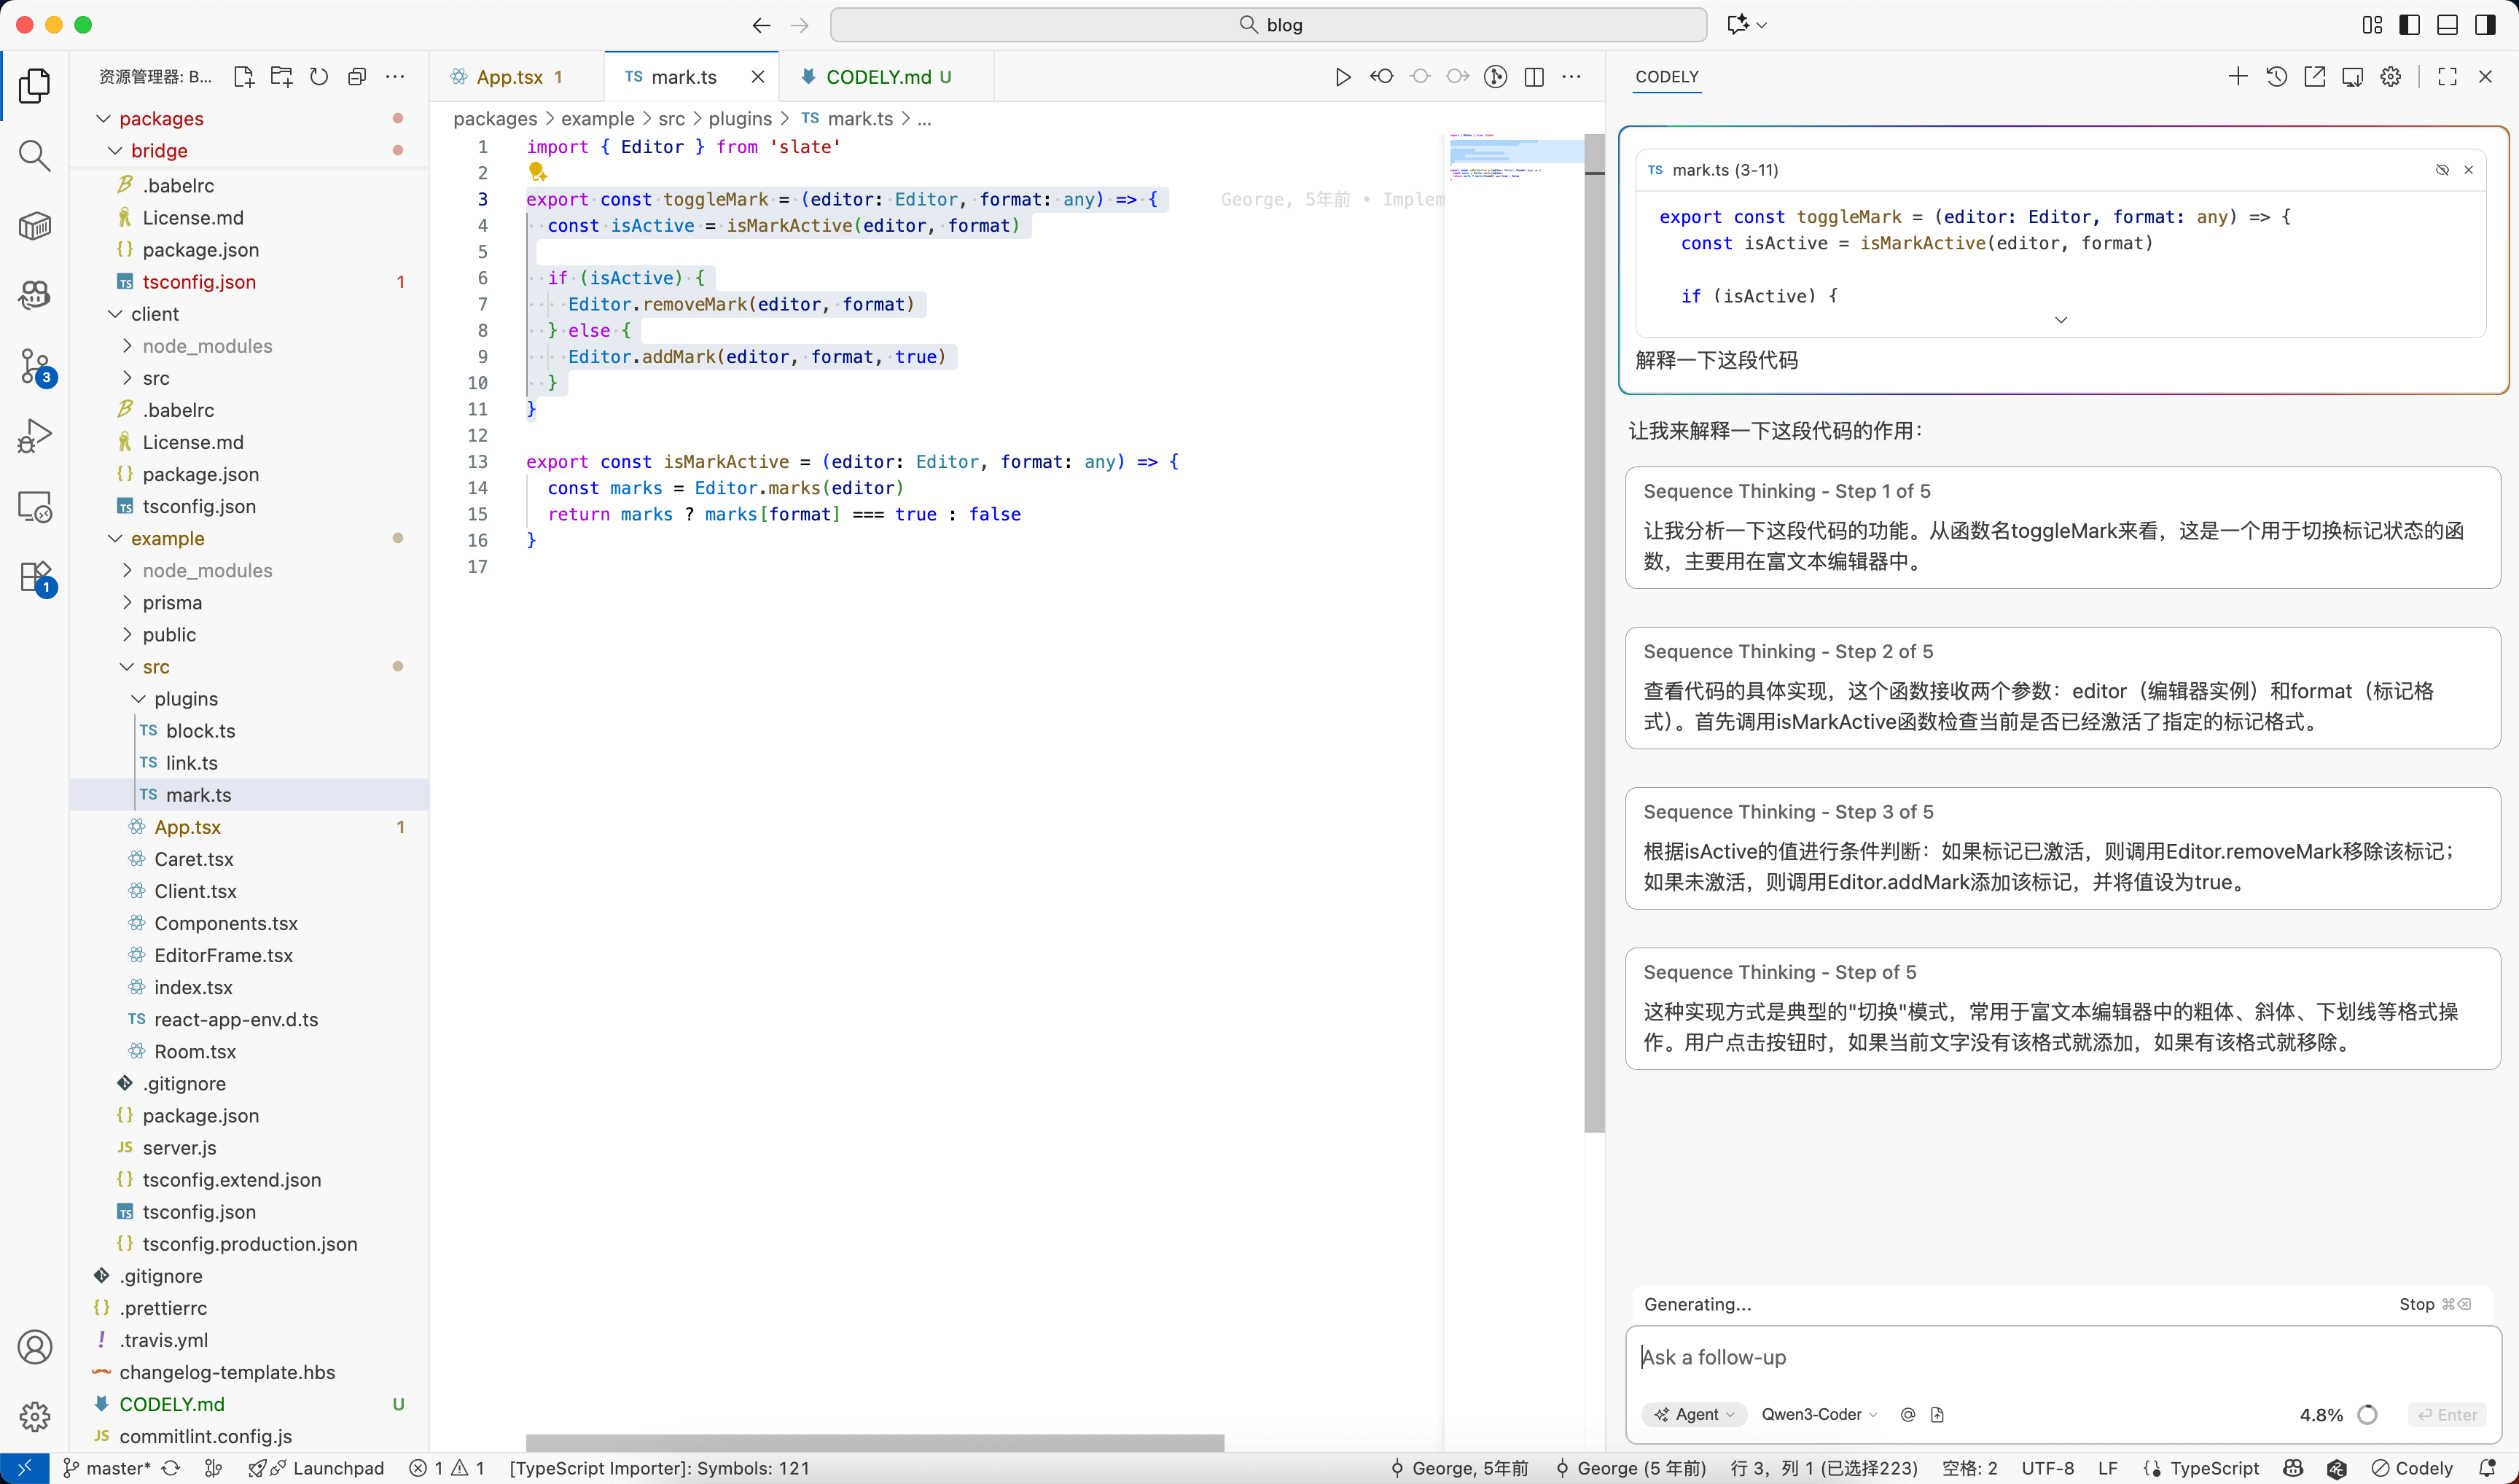The height and width of the screenshot is (1484, 2519).
Task: Open the Agent mode dropdown
Action: (x=1695, y=1414)
